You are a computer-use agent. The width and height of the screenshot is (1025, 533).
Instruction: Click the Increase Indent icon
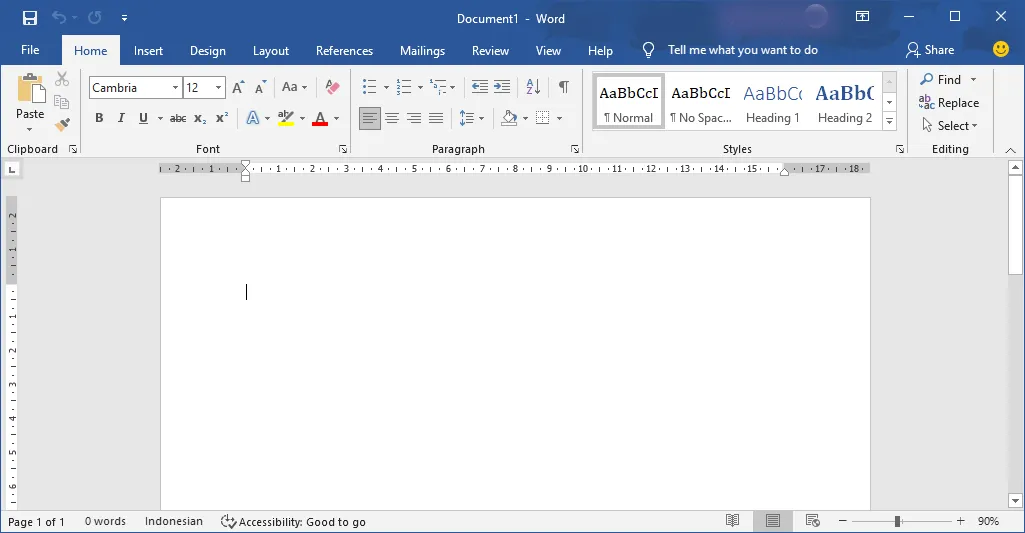[502, 87]
